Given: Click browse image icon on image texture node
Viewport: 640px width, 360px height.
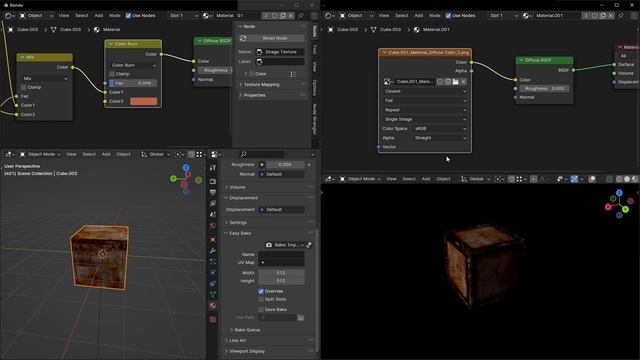Looking at the screenshot, I should click(388, 82).
